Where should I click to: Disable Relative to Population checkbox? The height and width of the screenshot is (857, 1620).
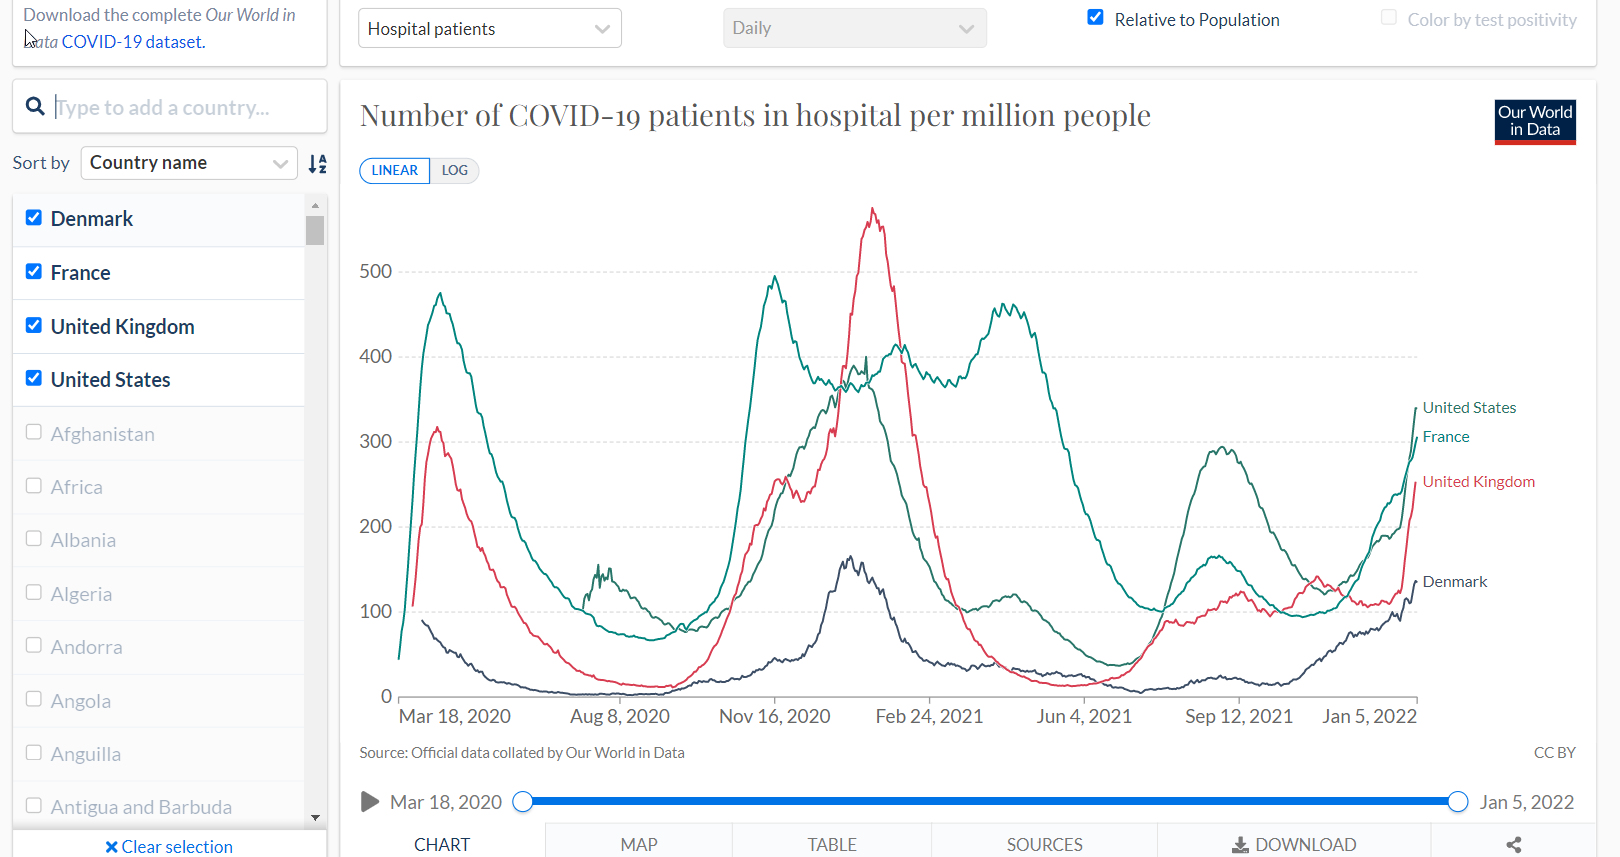pyautogui.click(x=1096, y=18)
